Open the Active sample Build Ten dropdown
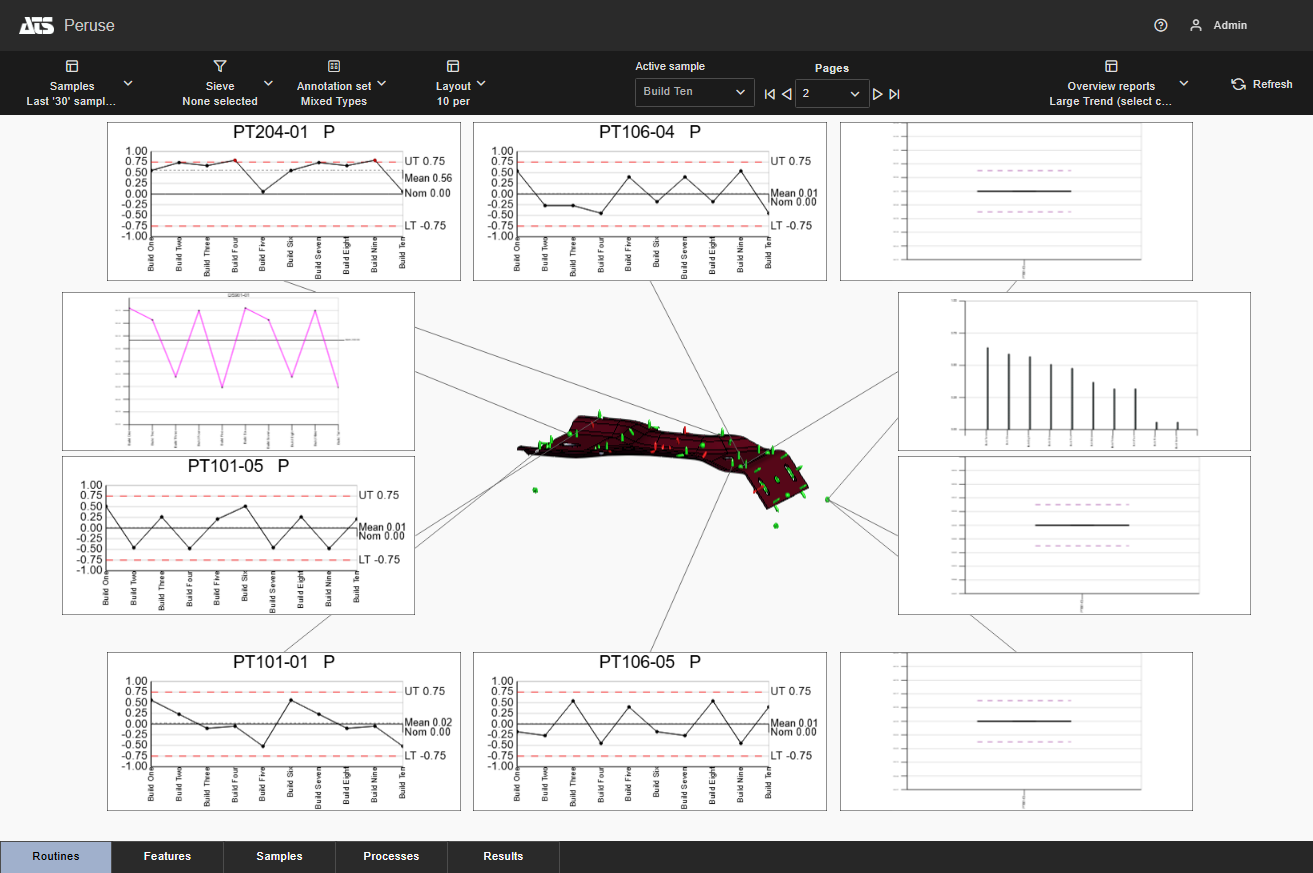 pyautogui.click(x=694, y=92)
